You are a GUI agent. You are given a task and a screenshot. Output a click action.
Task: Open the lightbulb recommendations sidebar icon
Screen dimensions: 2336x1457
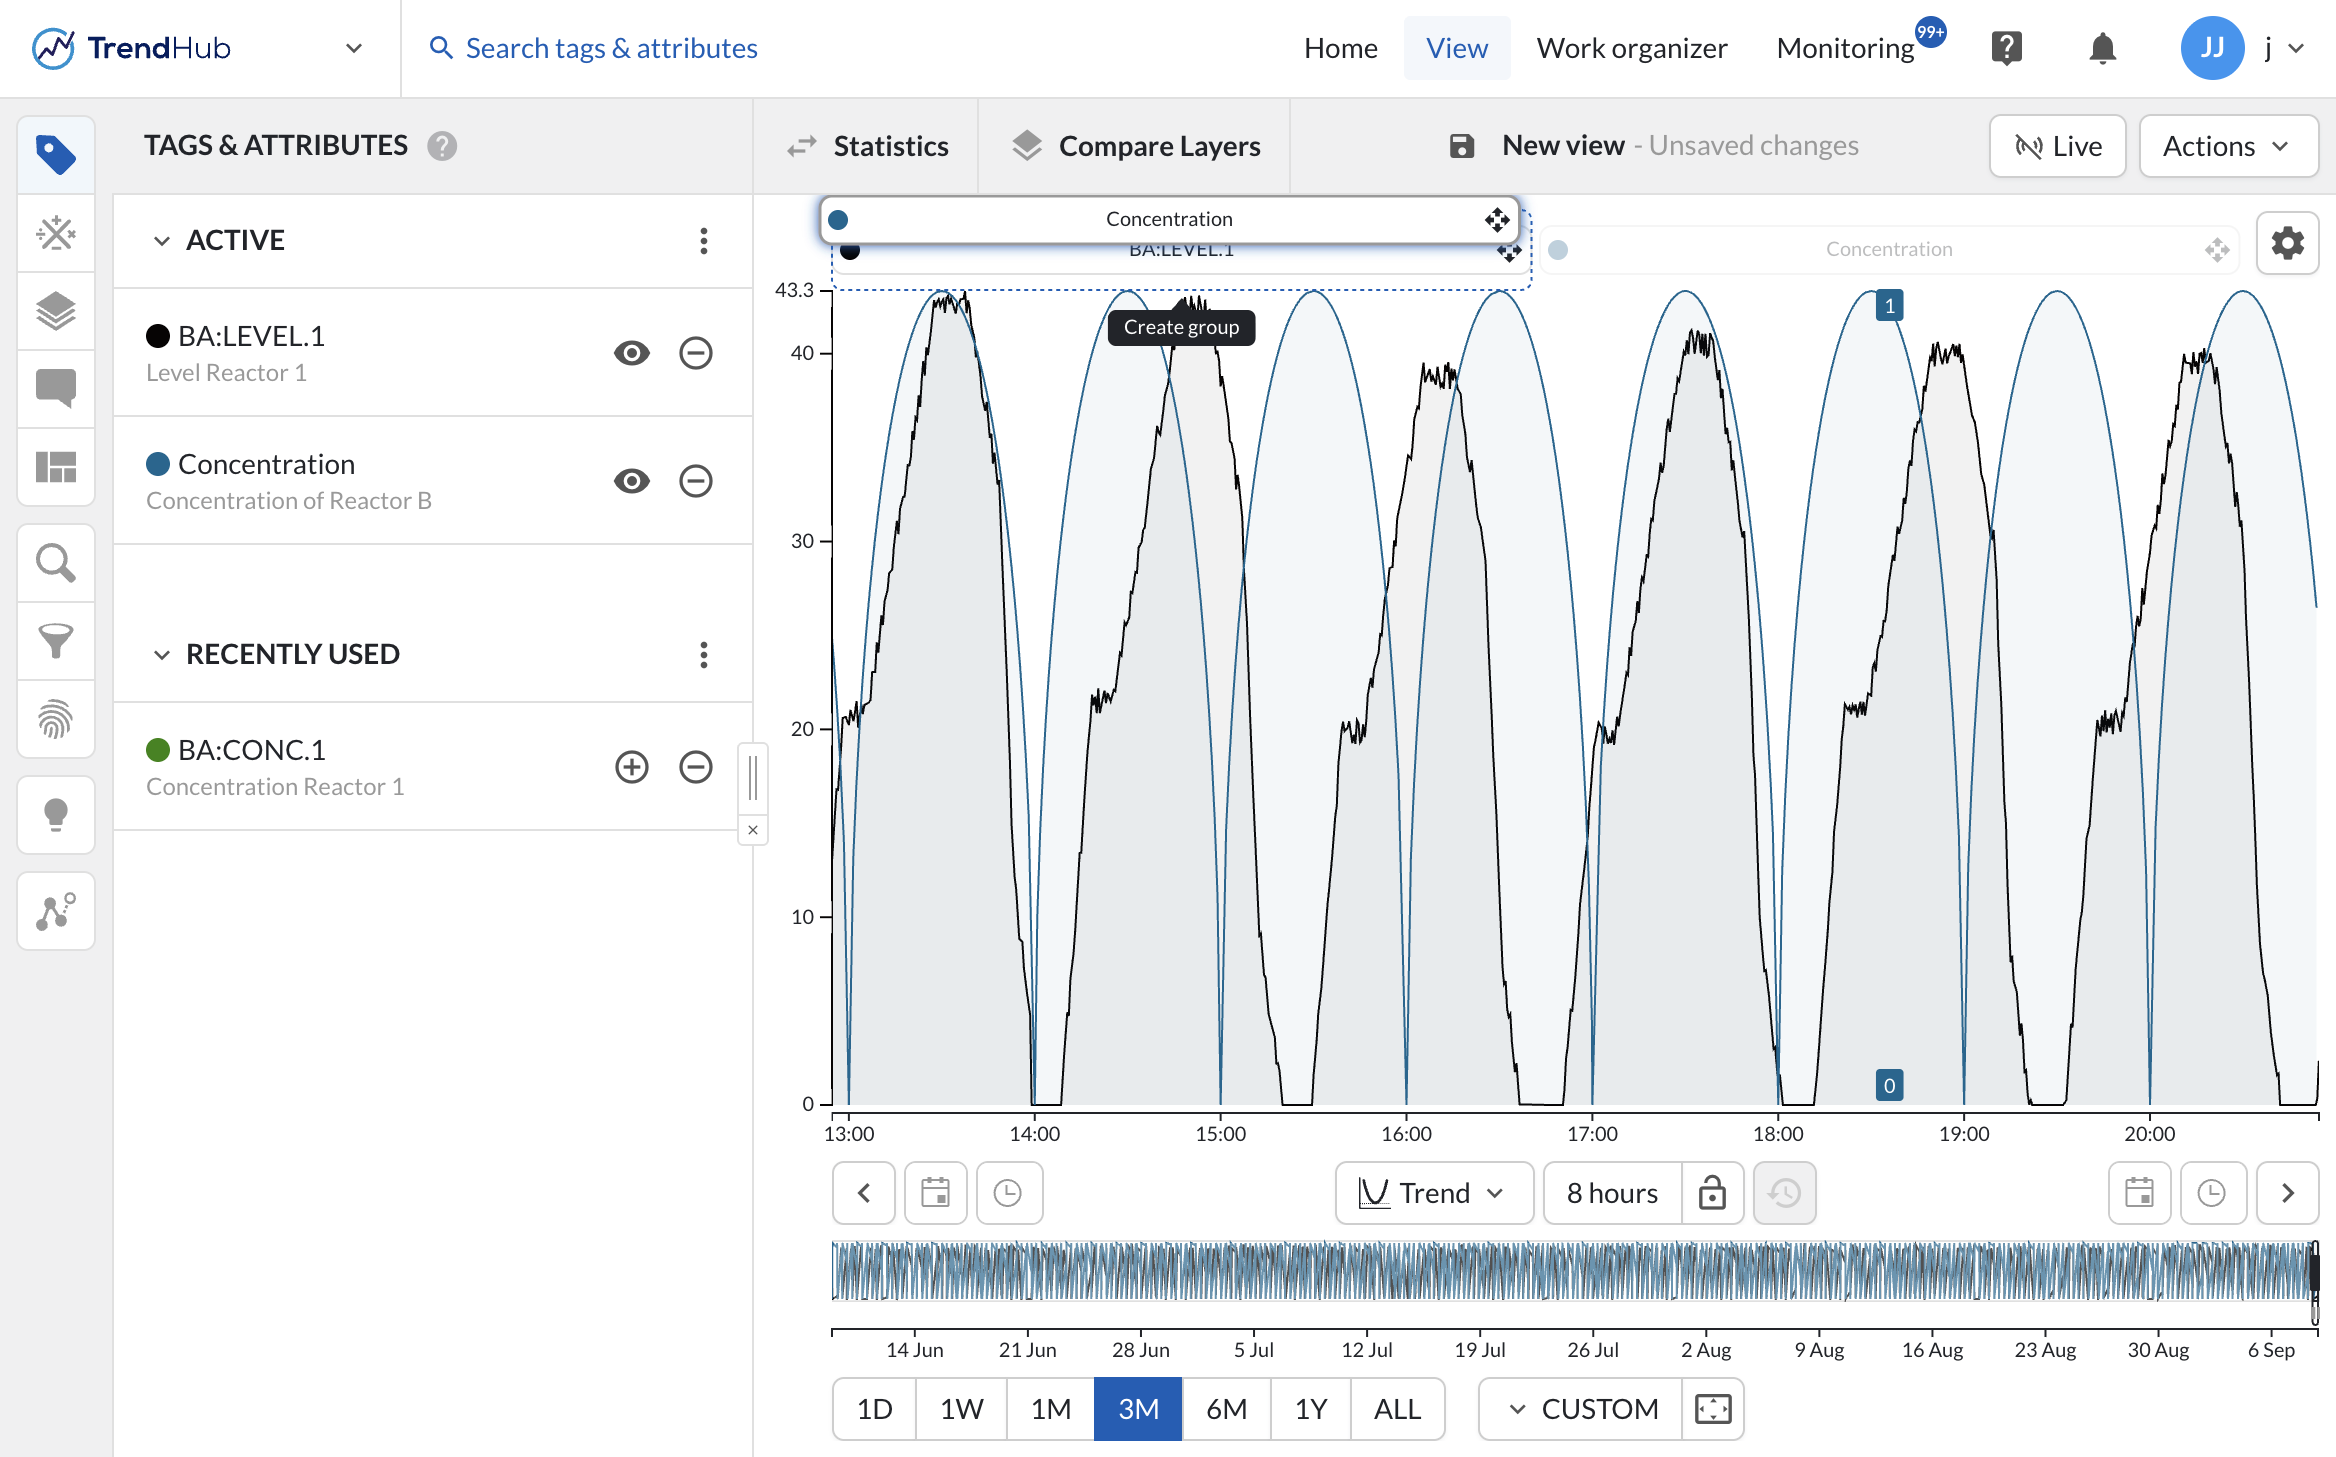click(x=56, y=815)
